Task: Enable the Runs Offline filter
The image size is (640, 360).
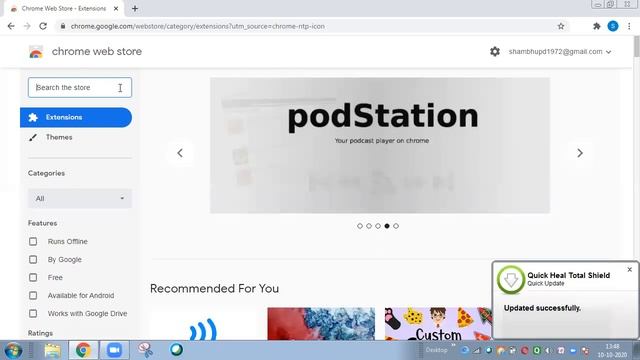Action: point(33,242)
